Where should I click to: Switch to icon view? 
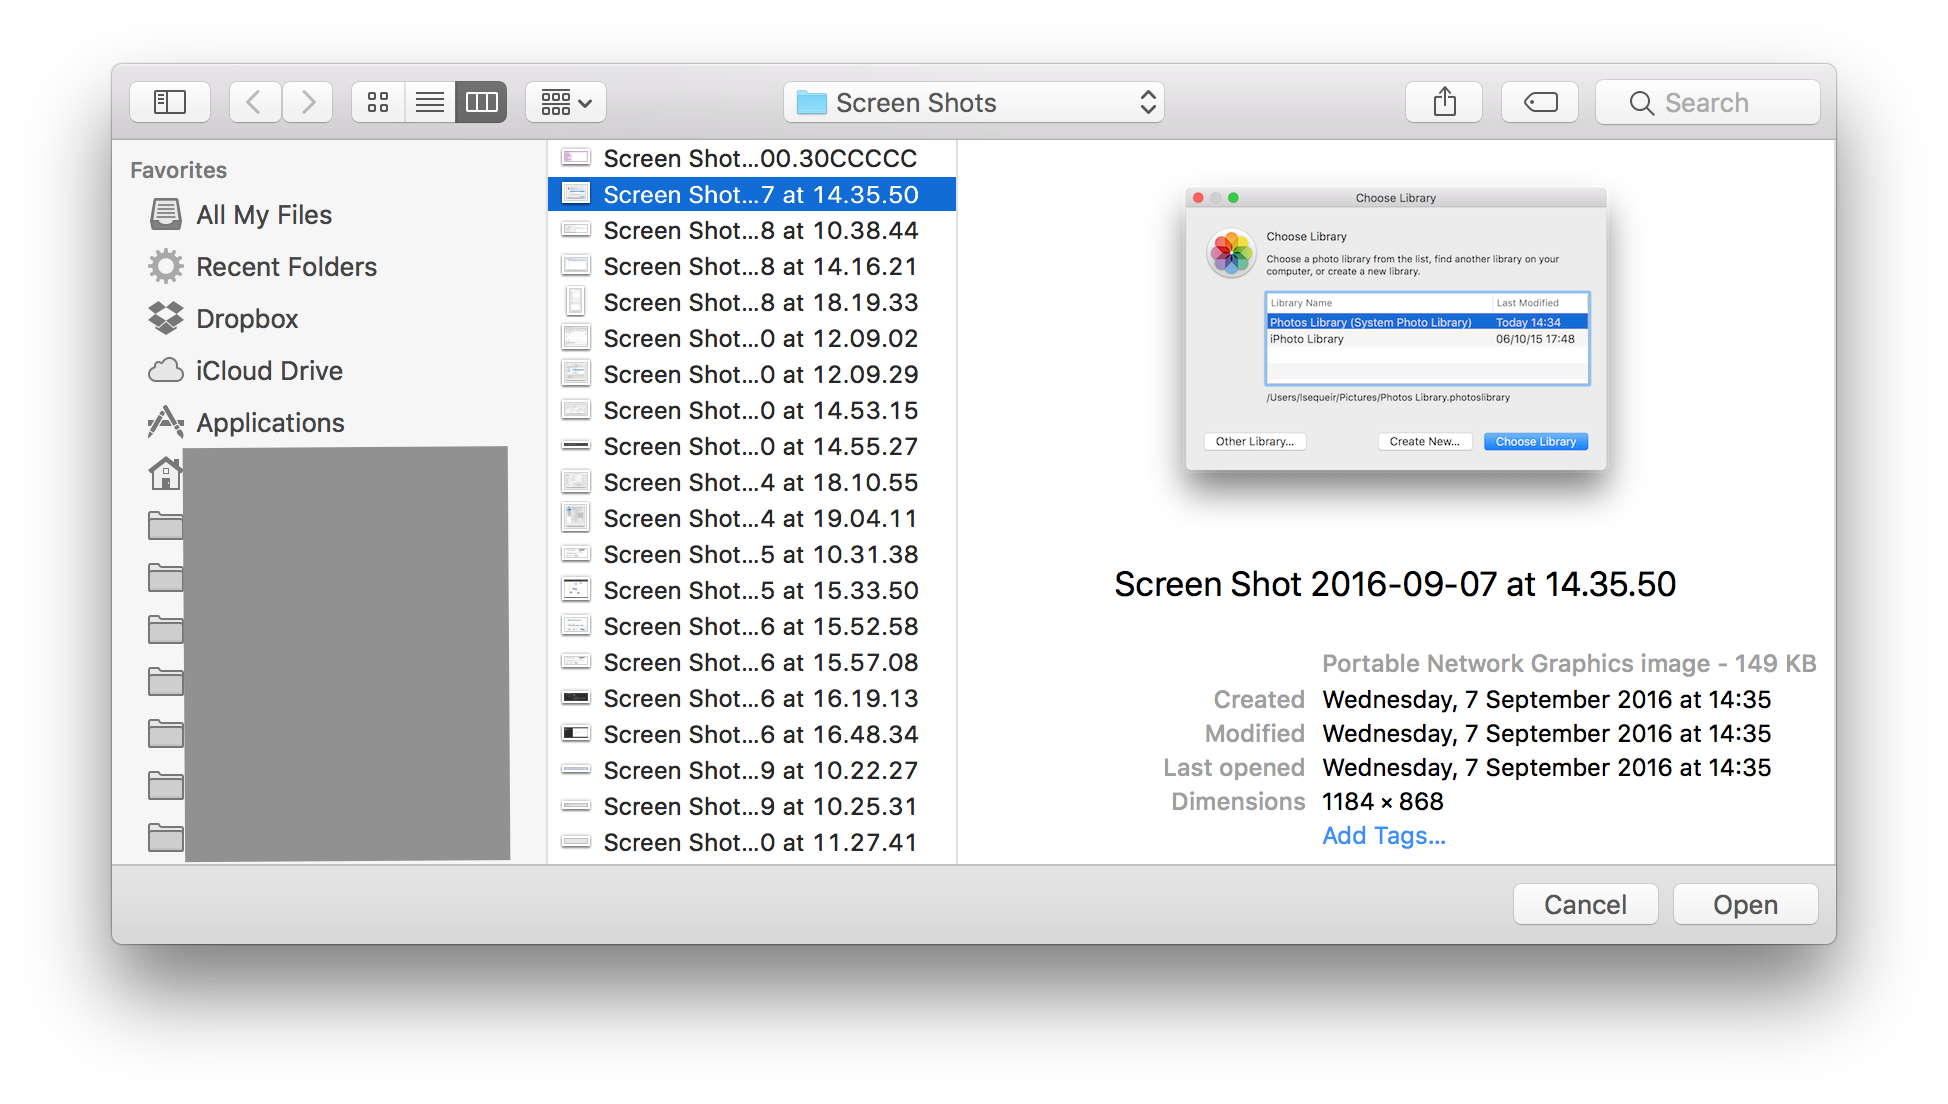pos(378,102)
